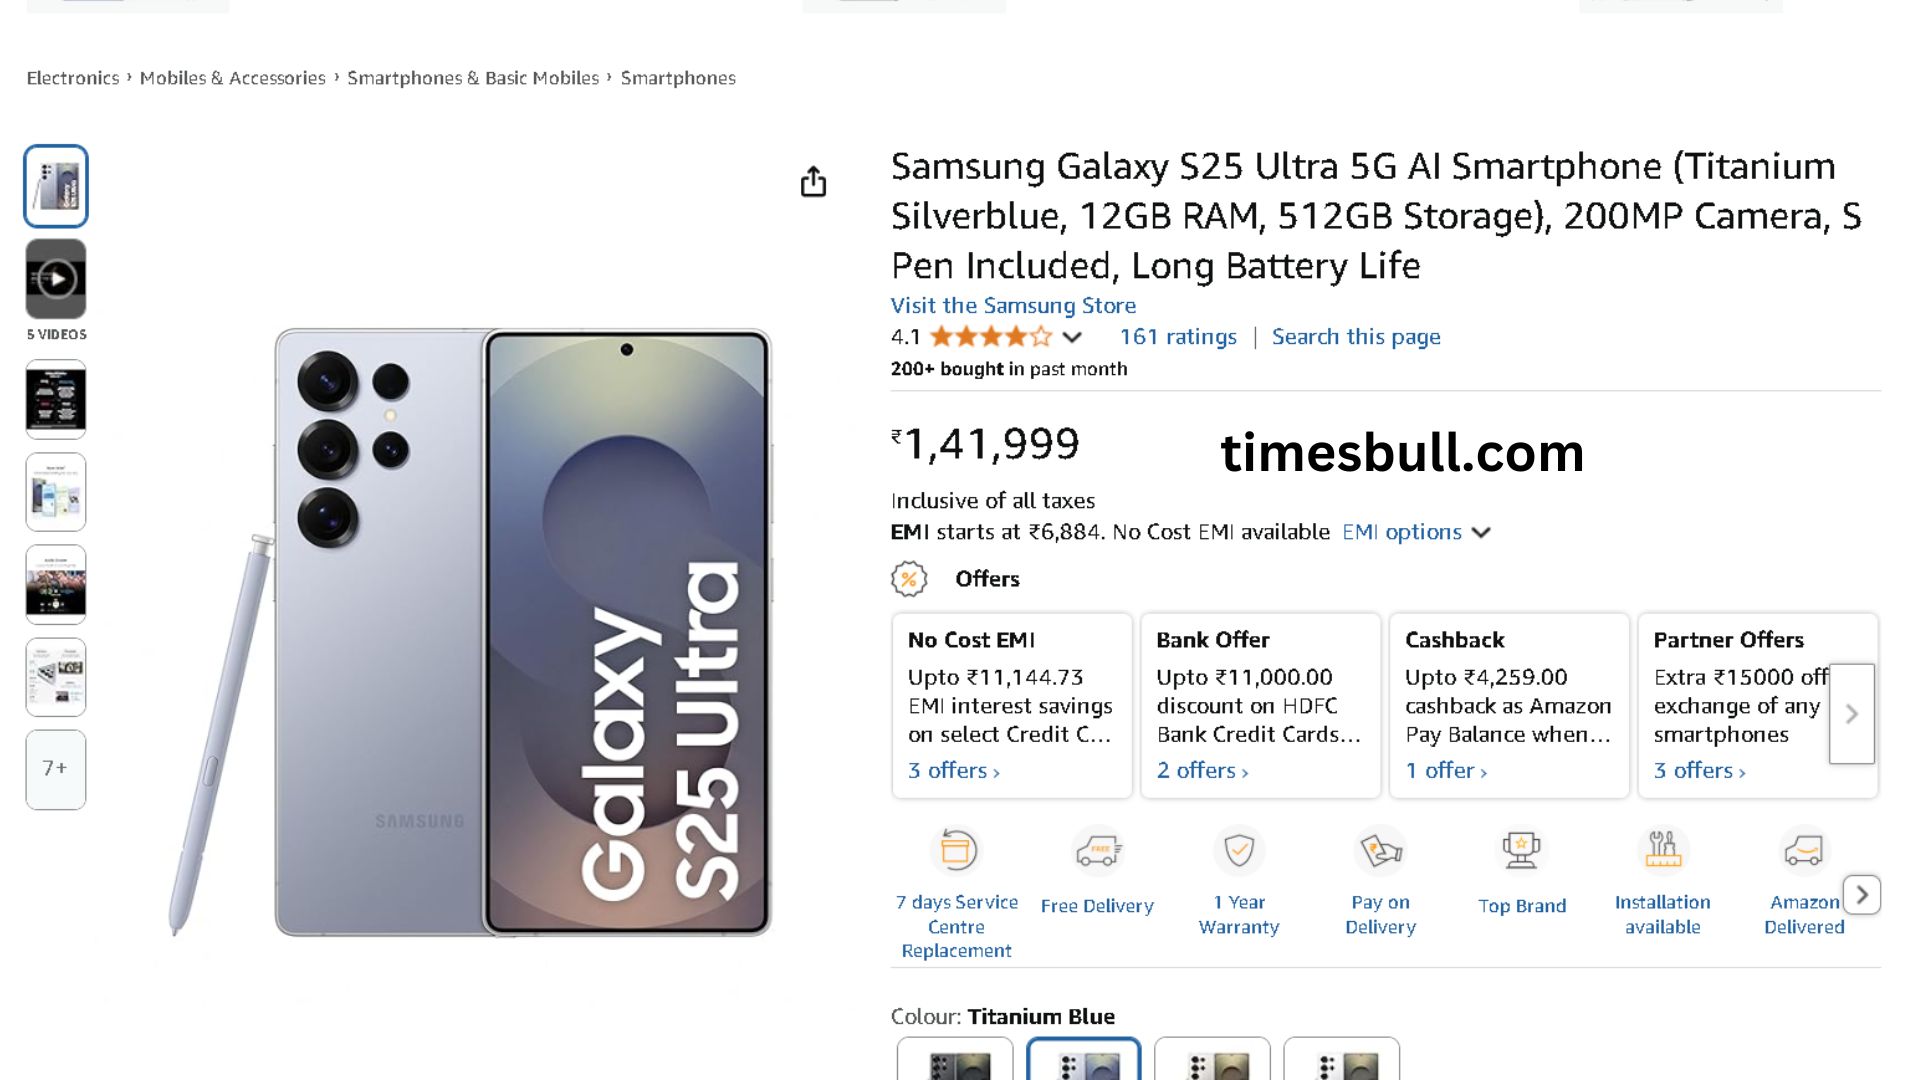
Task: Click the Pay on Delivery icon
Action: point(1380,851)
